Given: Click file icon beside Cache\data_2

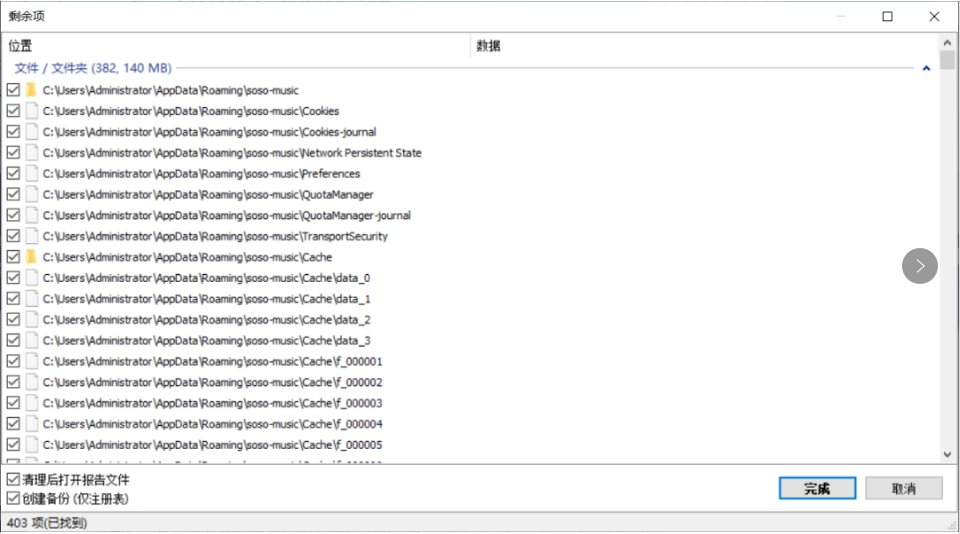Looking at the screenshot, I should [x=32, y=319].
